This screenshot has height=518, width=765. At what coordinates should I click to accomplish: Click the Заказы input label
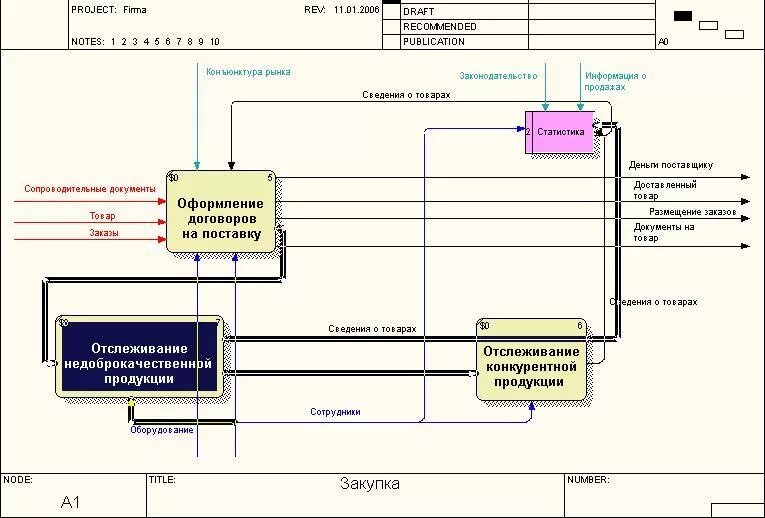[103, 233]
